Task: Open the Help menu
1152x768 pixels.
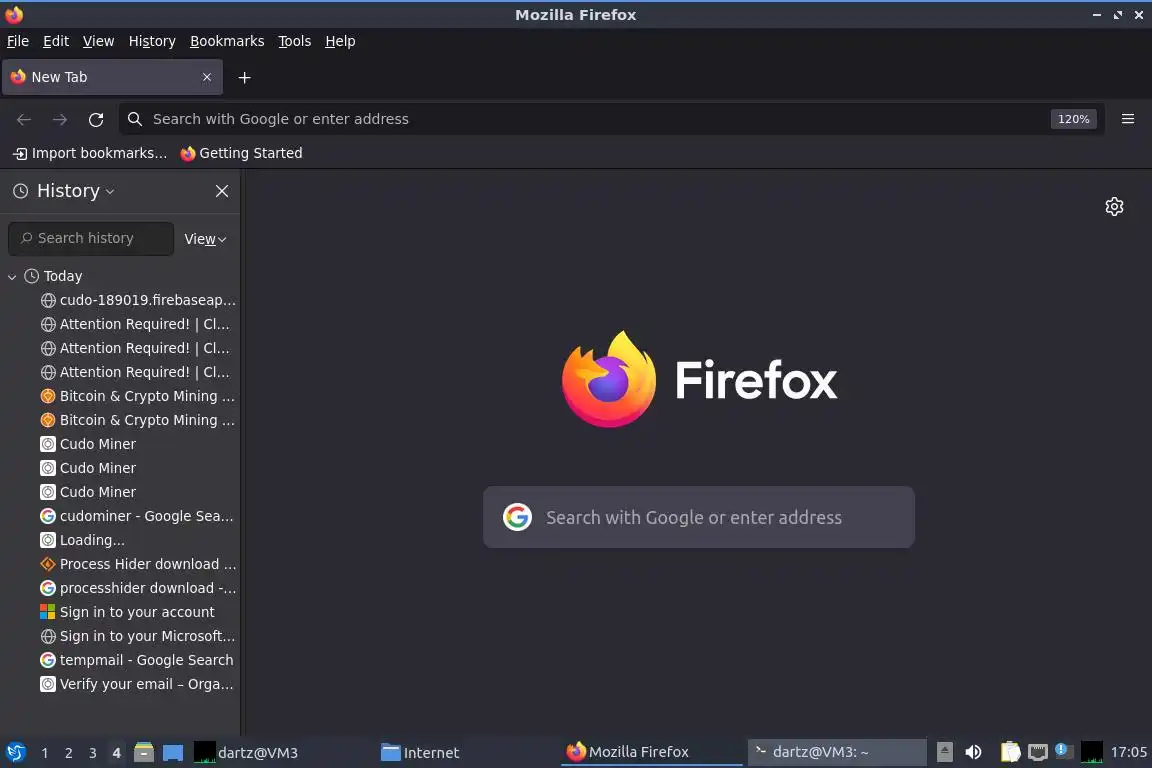Action: [x=340, y=41]
